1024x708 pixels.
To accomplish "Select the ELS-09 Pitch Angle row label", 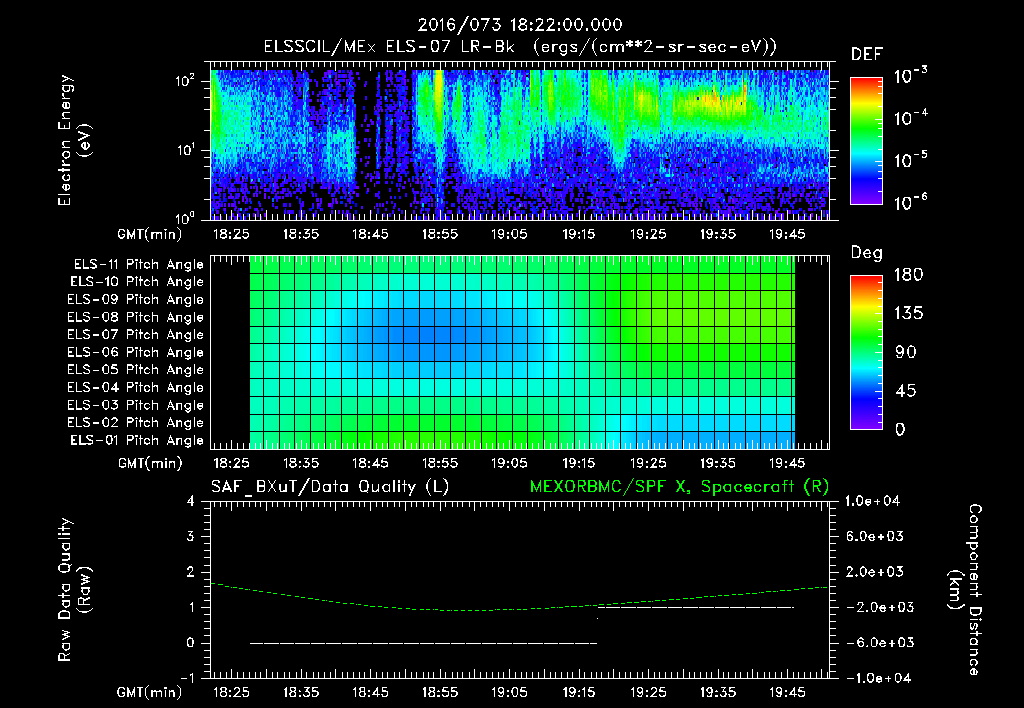I will [136, 300].
